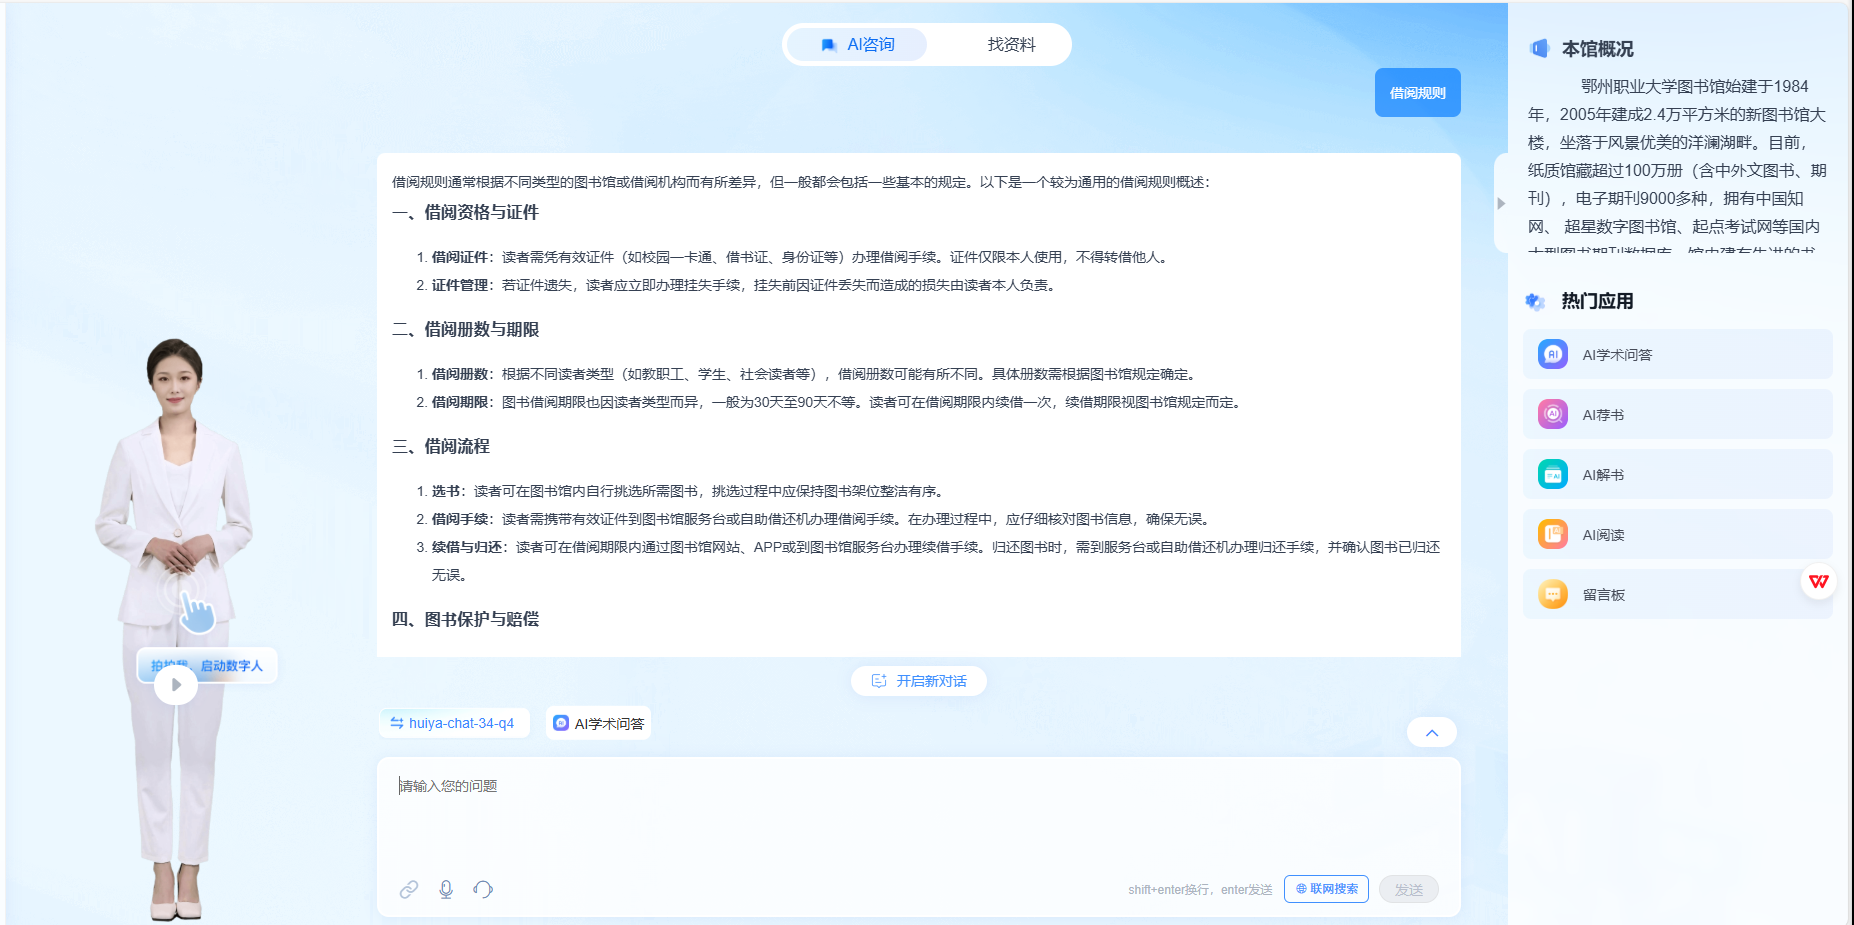Open the AI阅读 application
The image size is (1854, 925).
pyautogui.click(x=1677, y=535)
